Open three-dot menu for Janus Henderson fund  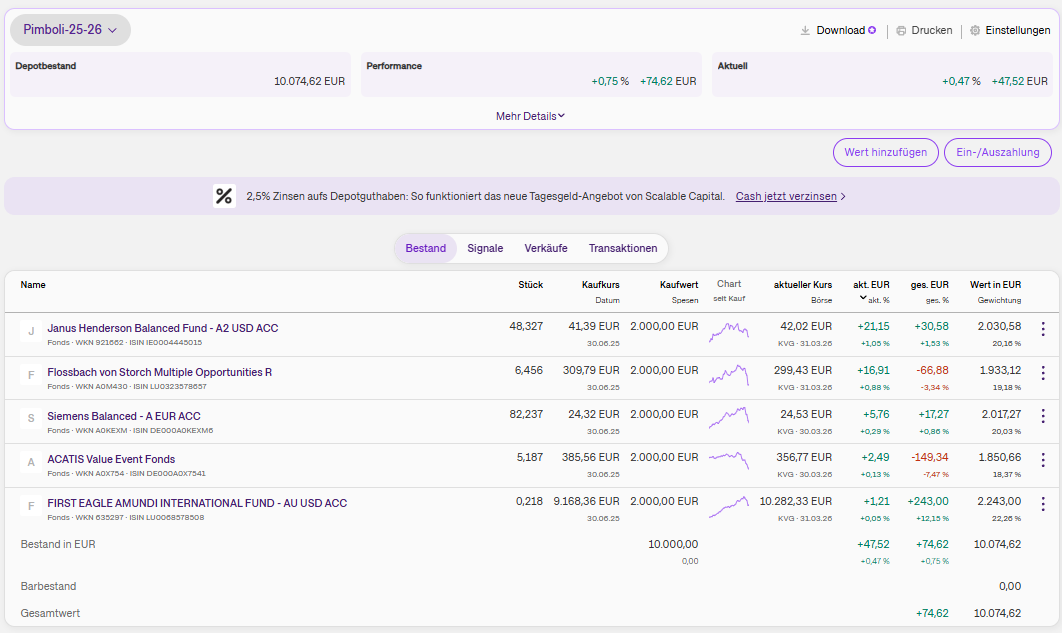(x=1043, y=329)
